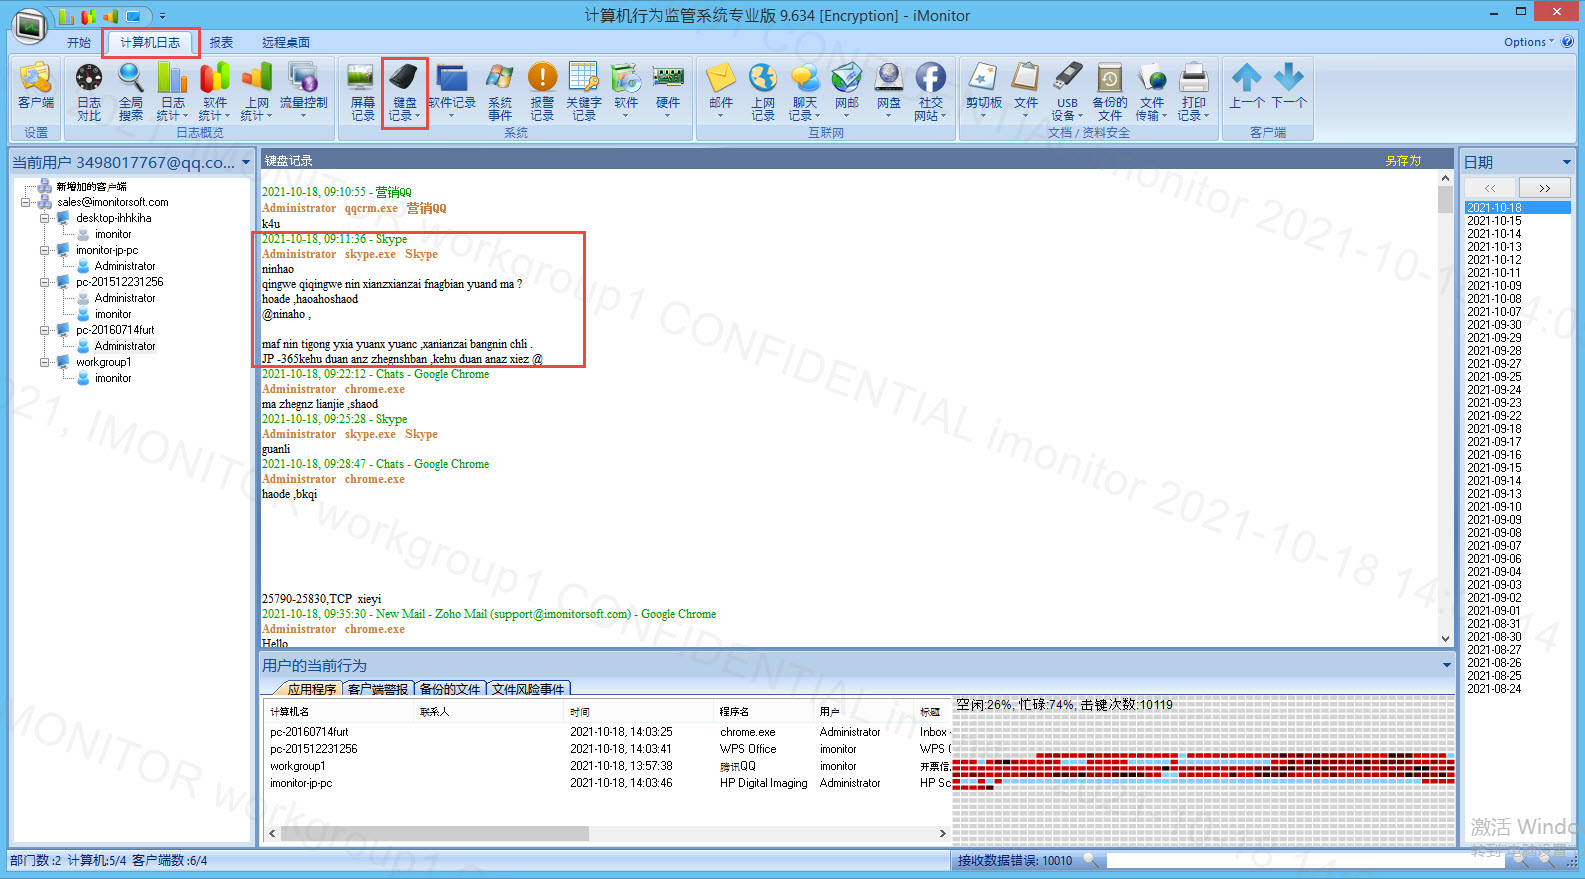This screenshot has height=879, width=1585.
Task: Open the 当前用户 panel dropdown arrow
Action: tap(246, 162)
